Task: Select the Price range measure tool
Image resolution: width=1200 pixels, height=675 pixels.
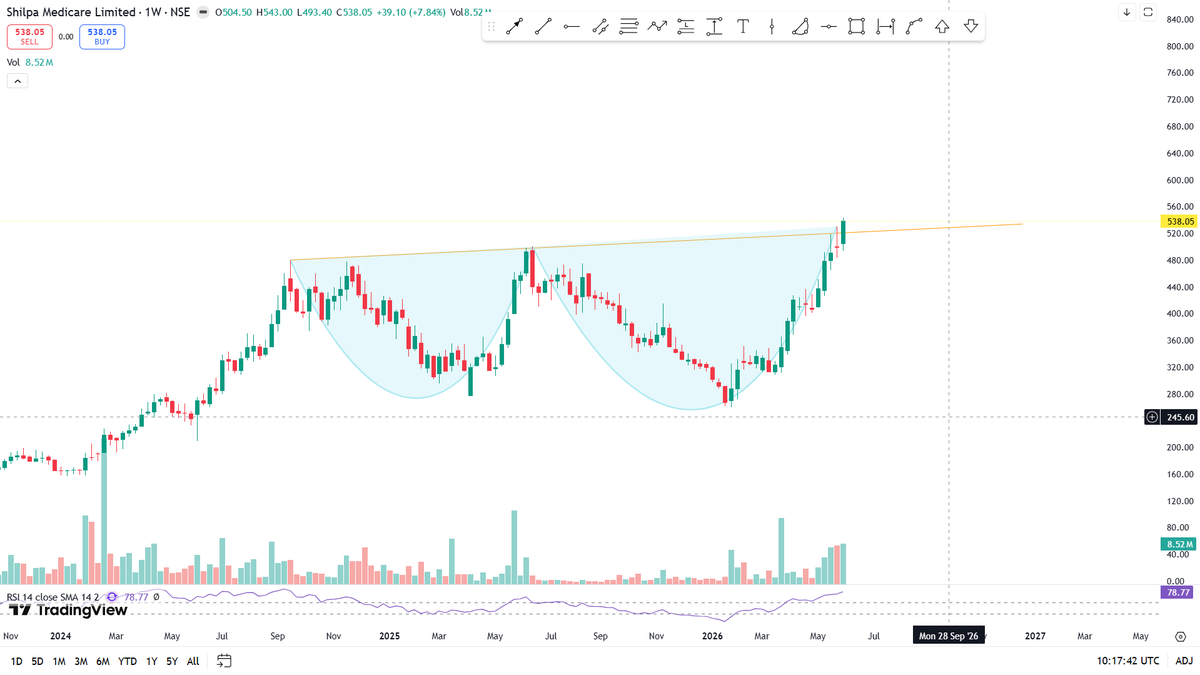Action: [x=714, y=27]
